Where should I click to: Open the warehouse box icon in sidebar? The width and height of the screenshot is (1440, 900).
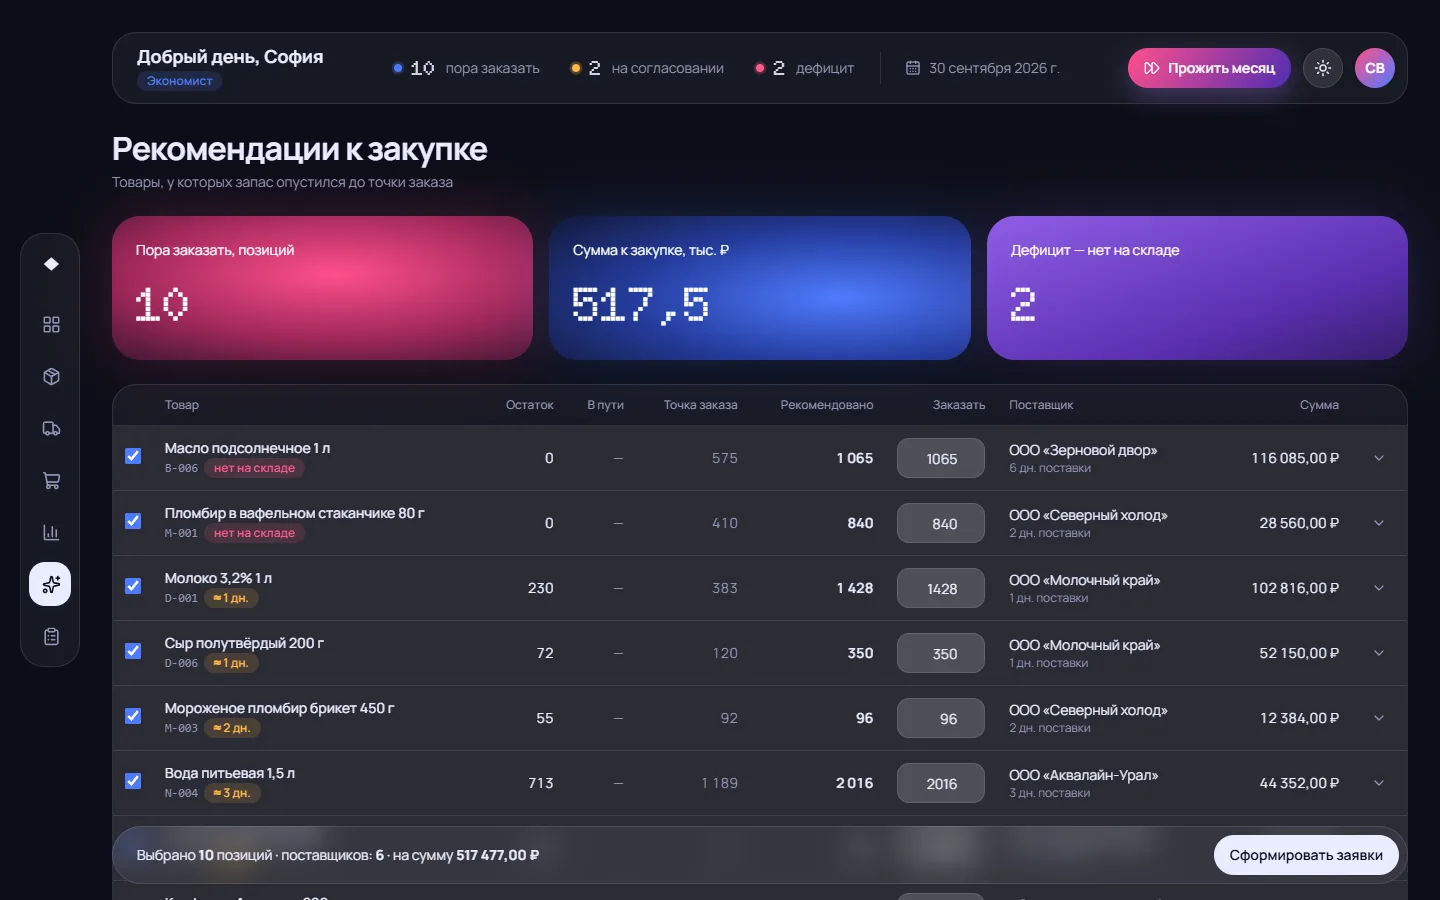51,377
